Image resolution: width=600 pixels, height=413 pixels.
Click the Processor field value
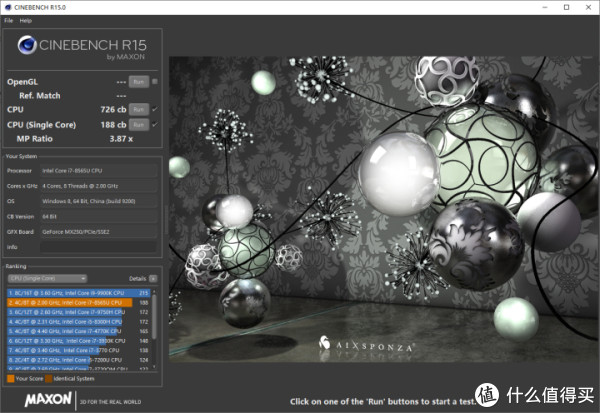[x=99, y=171]
